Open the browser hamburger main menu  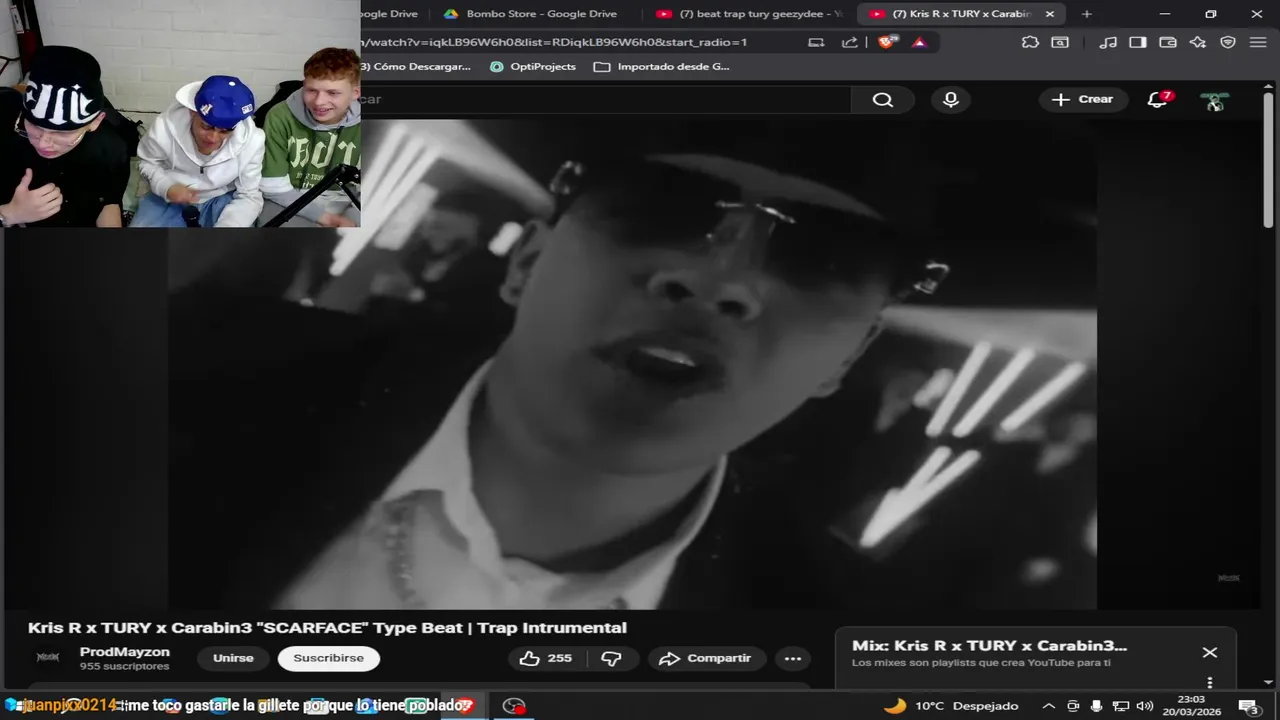[1258, 42]
